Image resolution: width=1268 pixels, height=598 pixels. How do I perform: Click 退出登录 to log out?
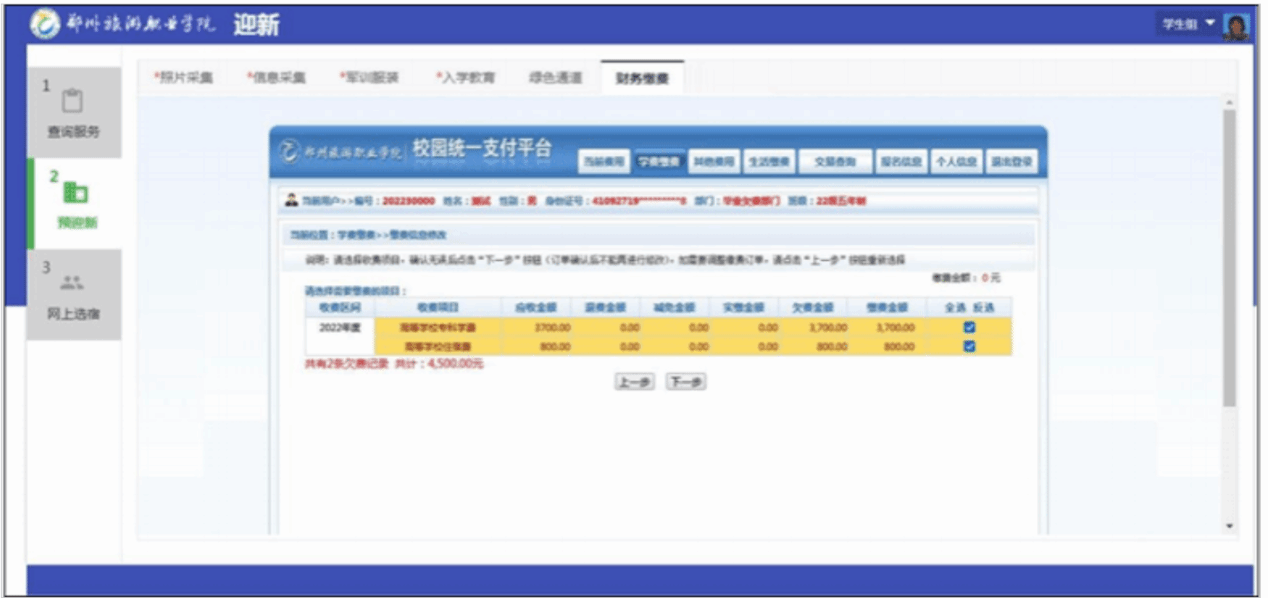click(x=1011, y=162)
